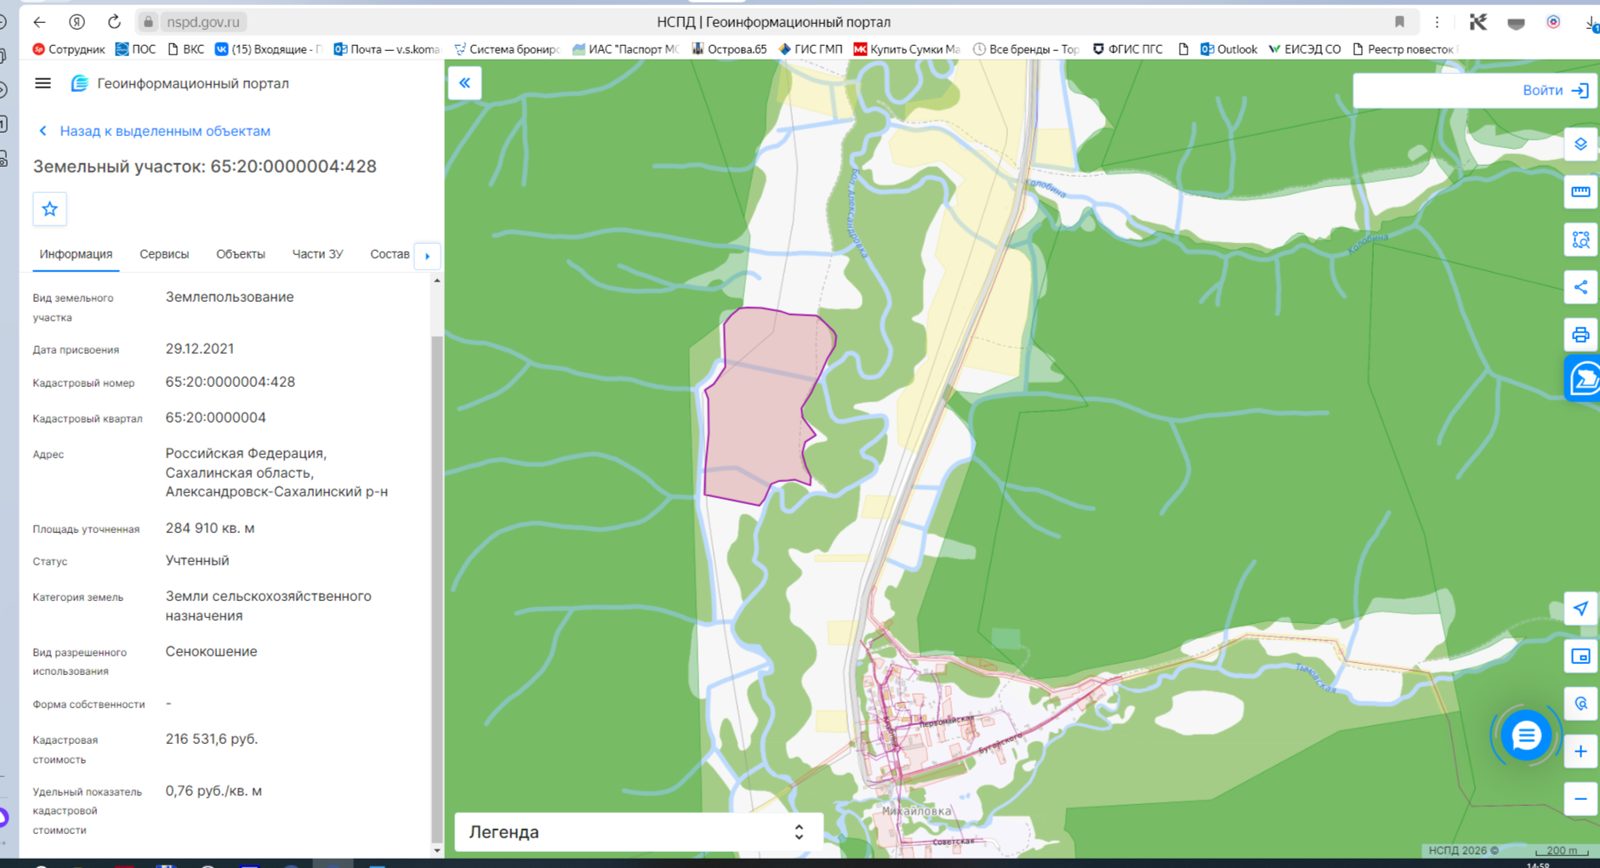Viewport: 1600px width, 868px height.
Task: Click the Учтенный status value
Action: pos(197,561)
